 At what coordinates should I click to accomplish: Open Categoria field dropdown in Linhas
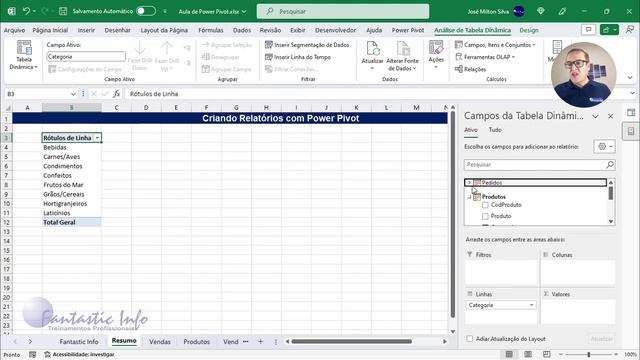coord(531,305)
